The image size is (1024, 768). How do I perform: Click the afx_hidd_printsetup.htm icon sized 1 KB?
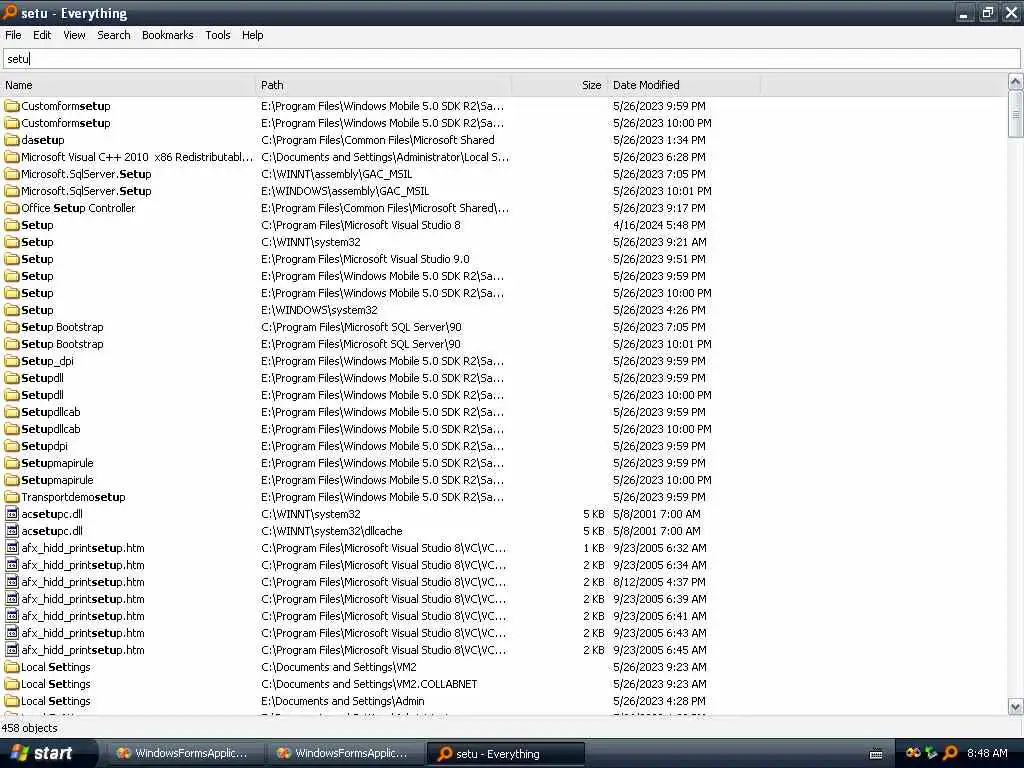12,548
